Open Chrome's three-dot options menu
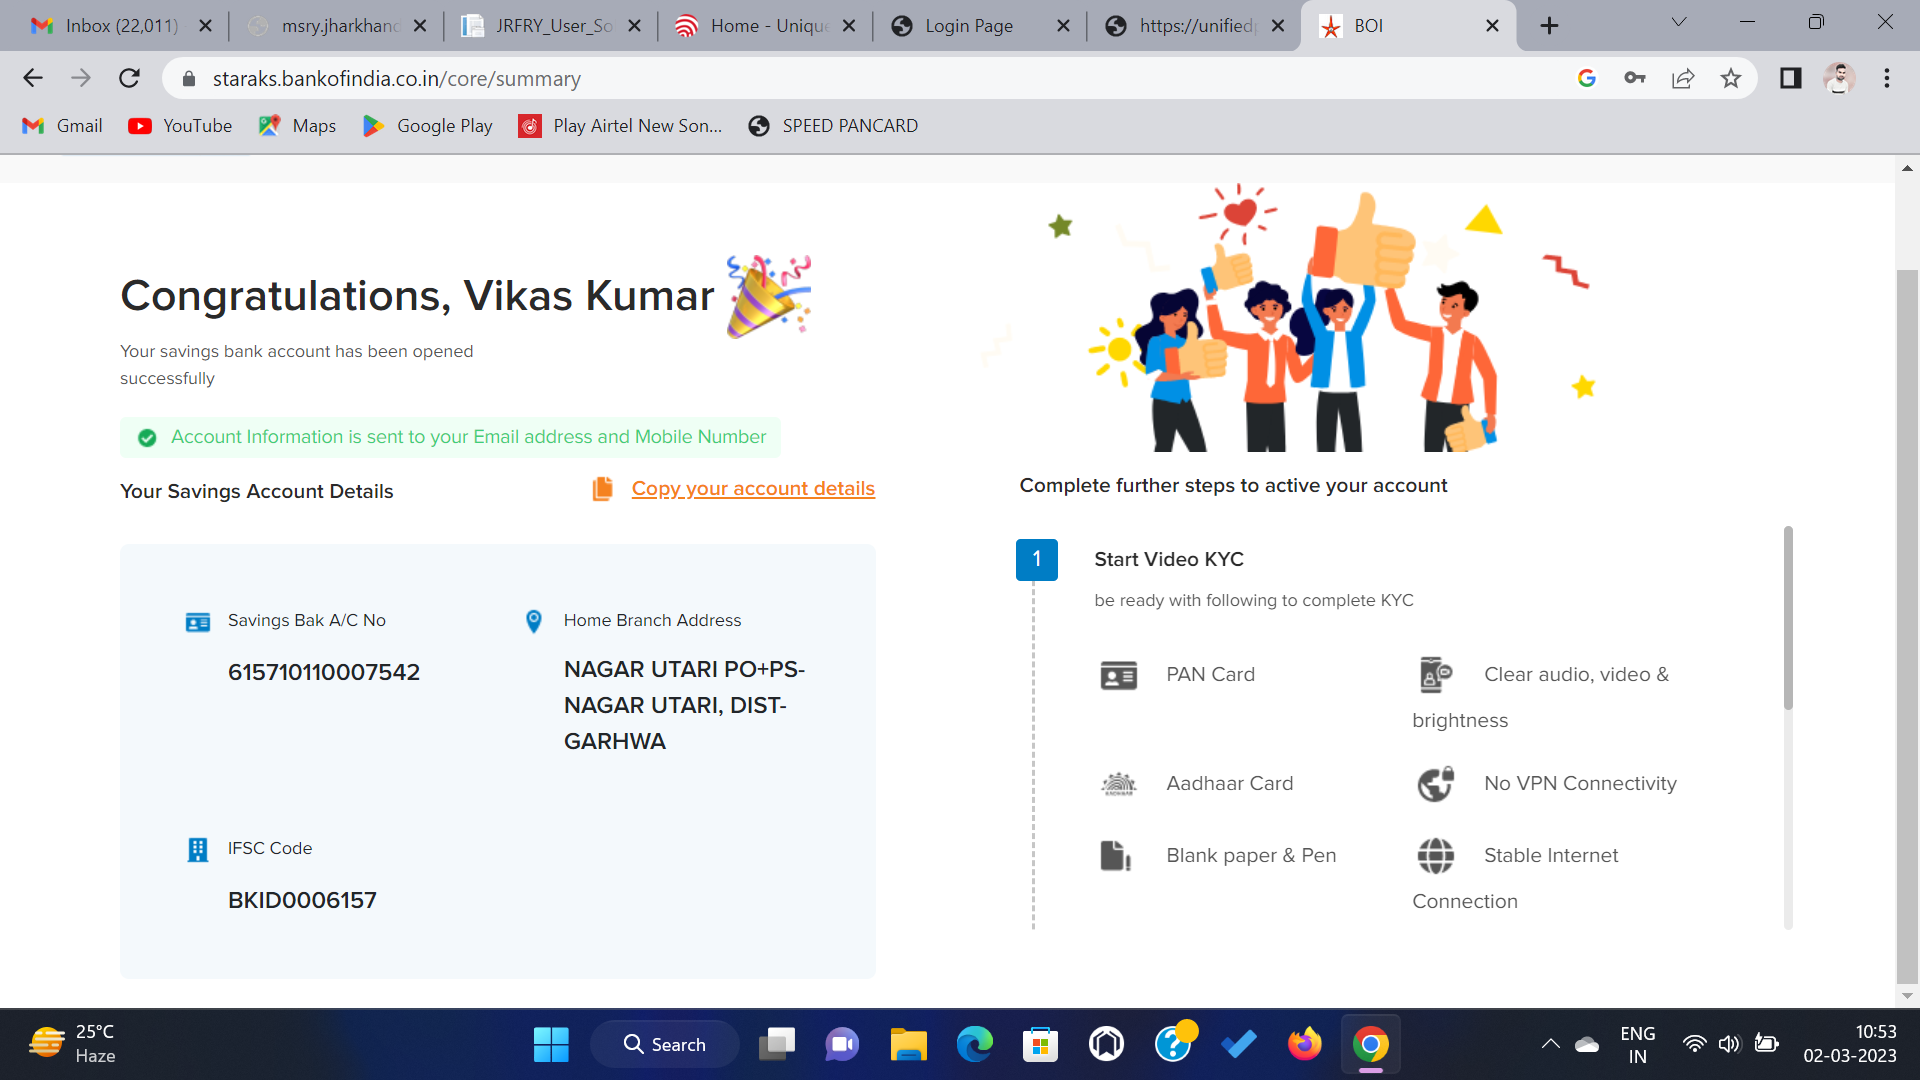The height and width of the screenshot is (1080, 1920). (x=1887, y=78)
